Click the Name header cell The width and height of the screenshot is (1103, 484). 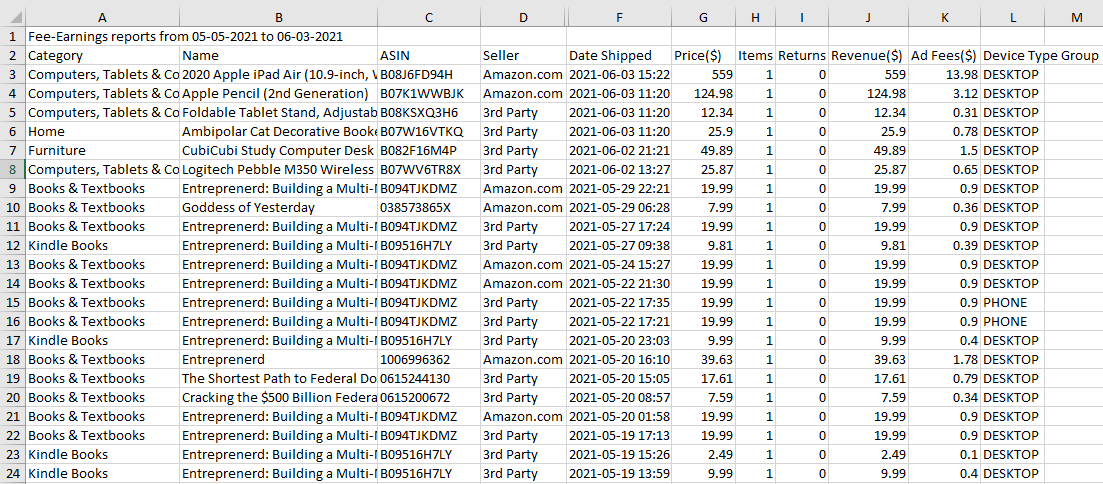pos(279,56)
